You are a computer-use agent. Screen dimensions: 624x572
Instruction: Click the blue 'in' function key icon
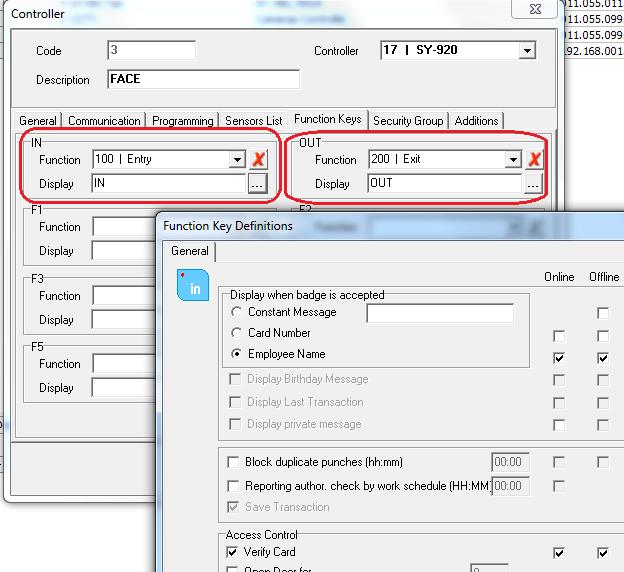(191, 286)
